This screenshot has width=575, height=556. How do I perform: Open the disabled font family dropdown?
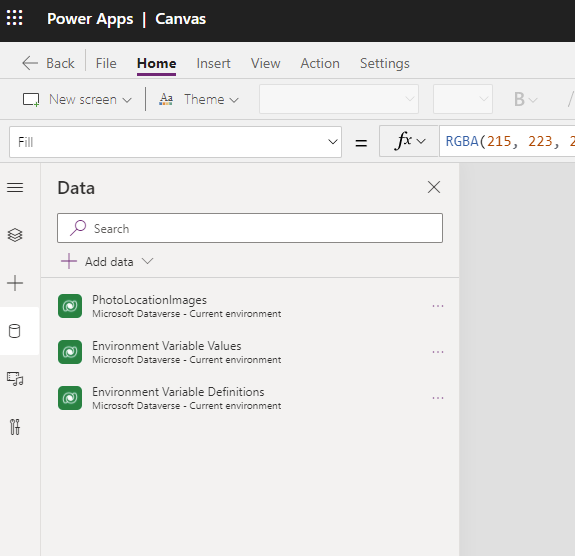pyautogui.click(x=339, y=99)
